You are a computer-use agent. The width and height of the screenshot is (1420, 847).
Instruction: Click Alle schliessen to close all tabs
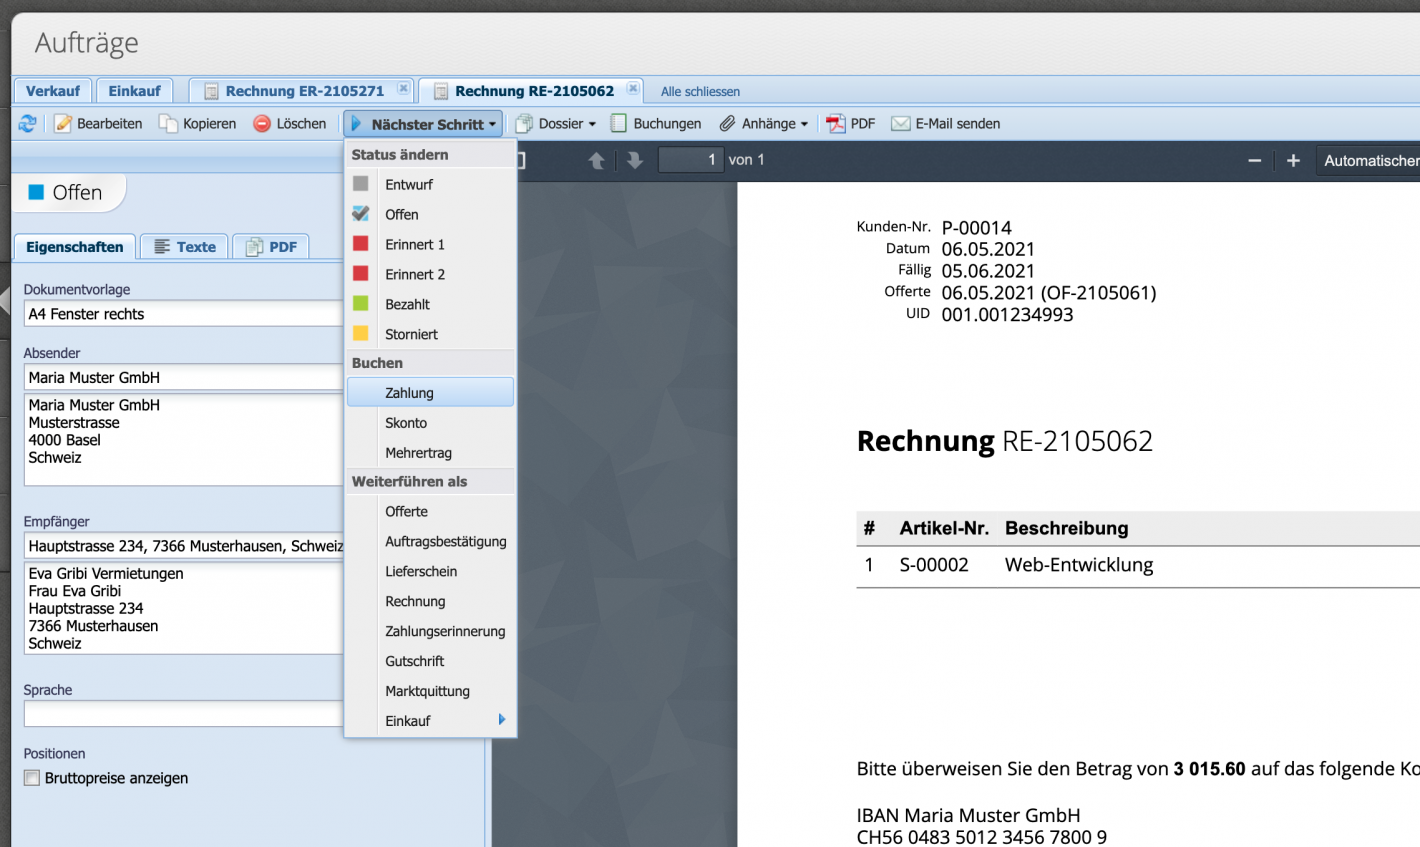699,91
